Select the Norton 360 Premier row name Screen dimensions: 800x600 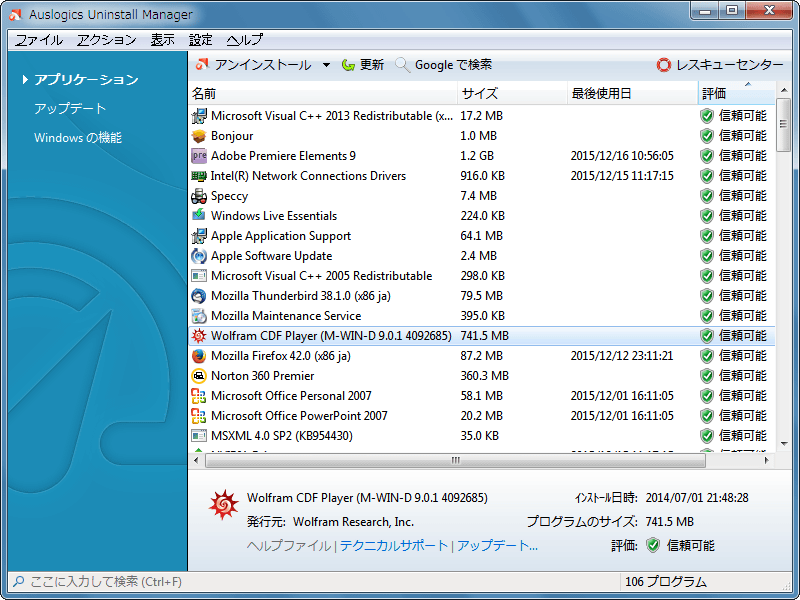[262, 376]
